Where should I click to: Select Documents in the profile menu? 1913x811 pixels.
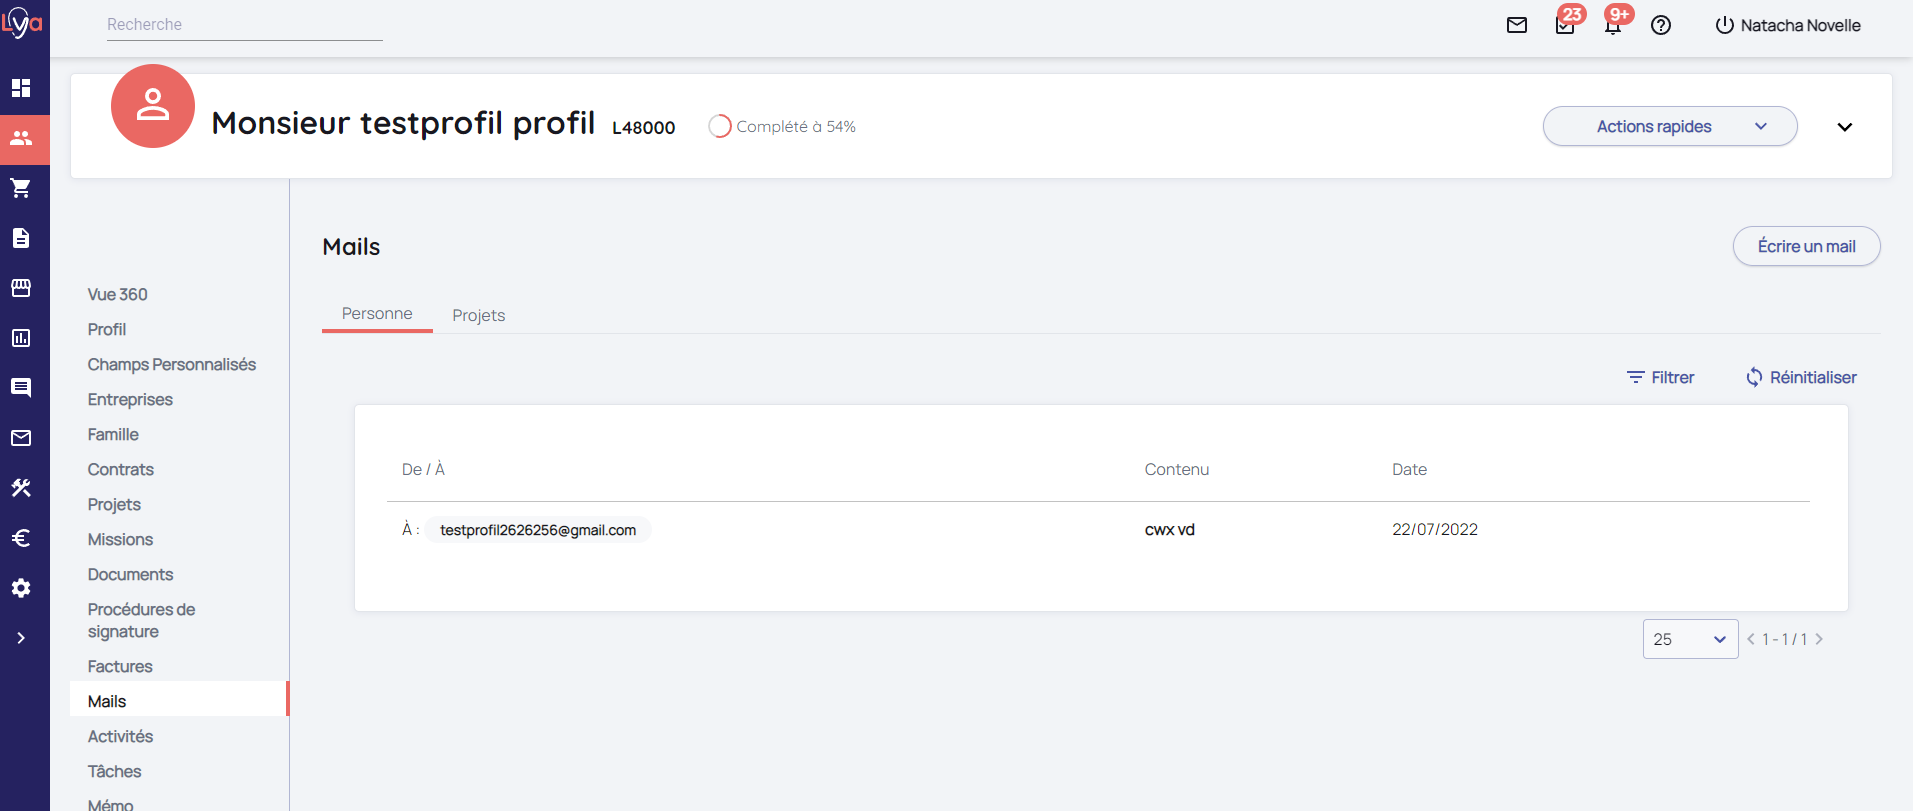pos(130,574)
